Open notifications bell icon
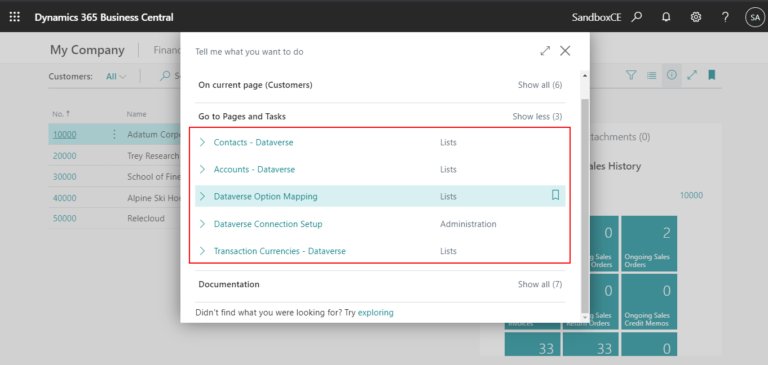The width and height of the screenshot is (768, 365). [666, 17]
